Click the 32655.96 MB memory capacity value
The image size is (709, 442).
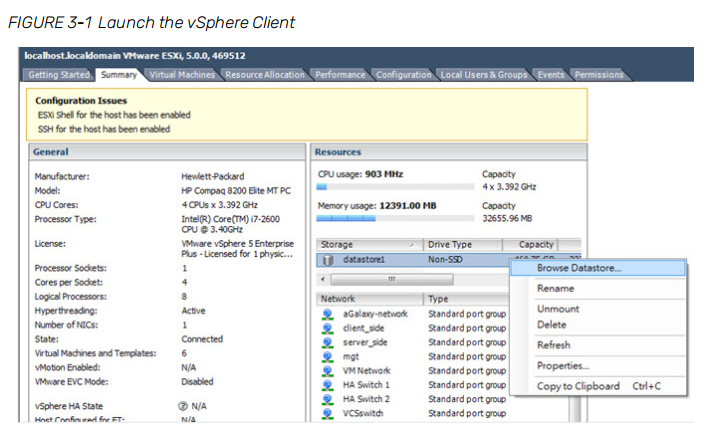pos(507,219)
